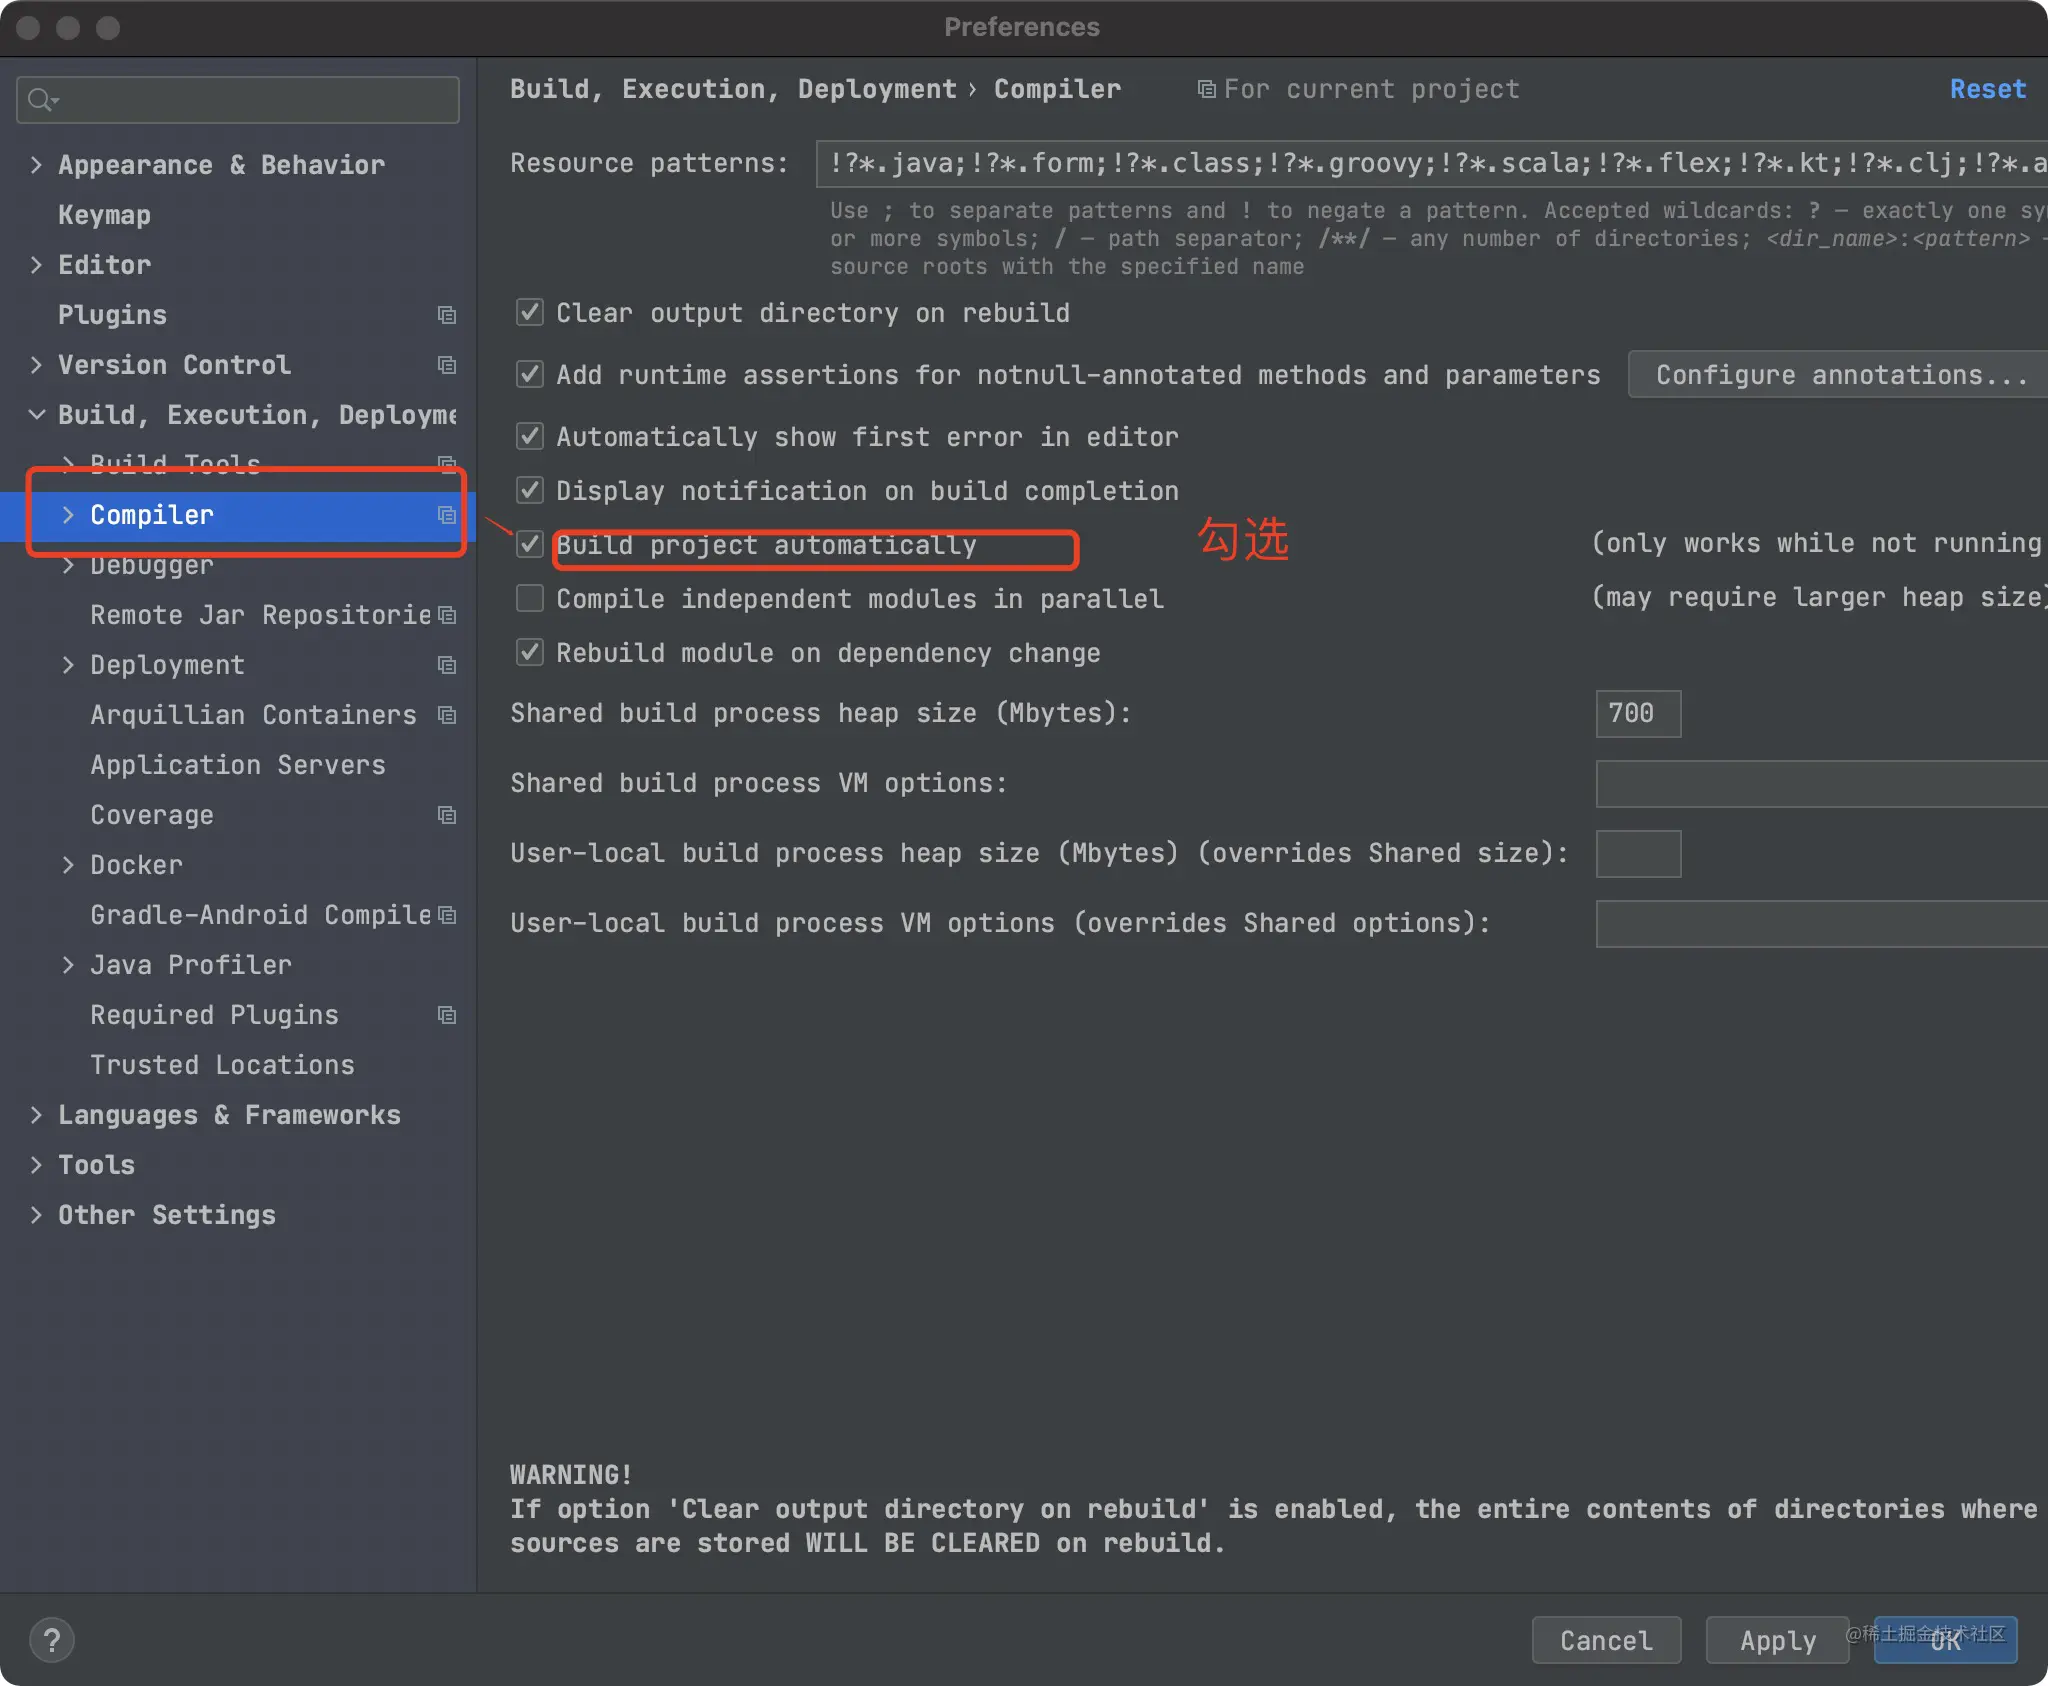Expand the Compiler subtree arrow
The image size is (2048, 1686).
[68, 515]
